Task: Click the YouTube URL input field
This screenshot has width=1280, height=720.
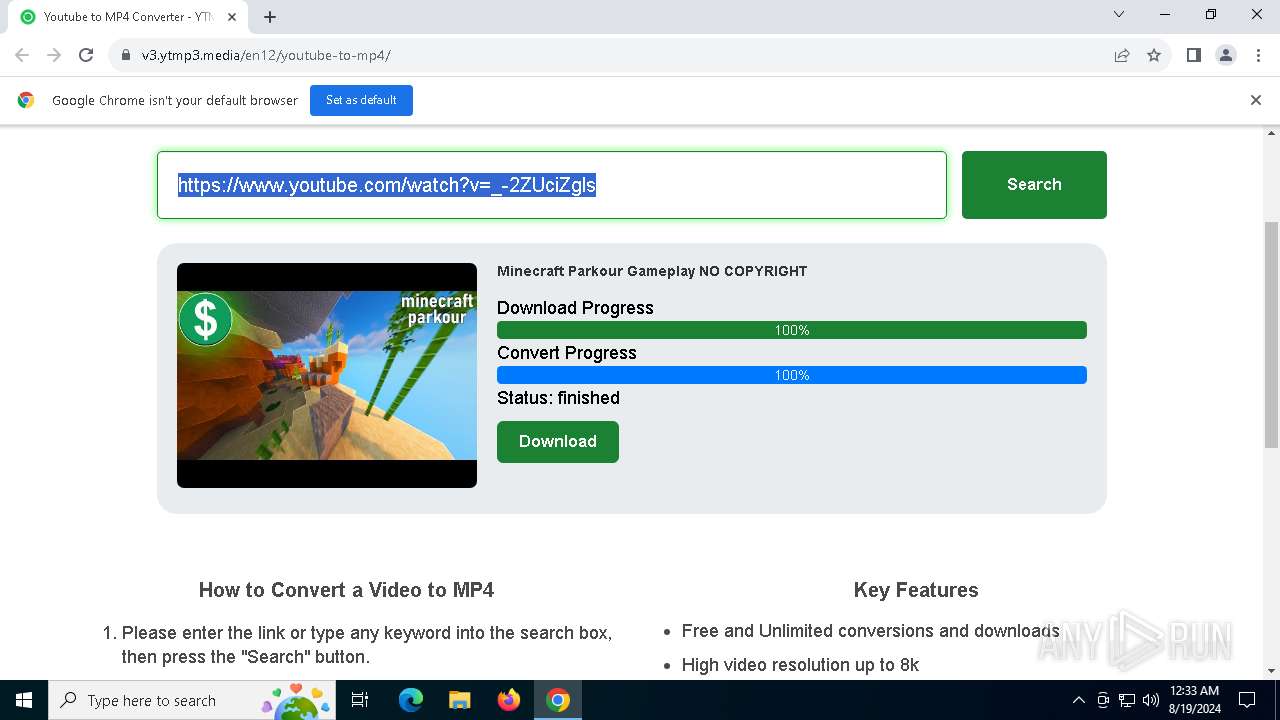Action: pyautogui.click(x=552, y=185)
